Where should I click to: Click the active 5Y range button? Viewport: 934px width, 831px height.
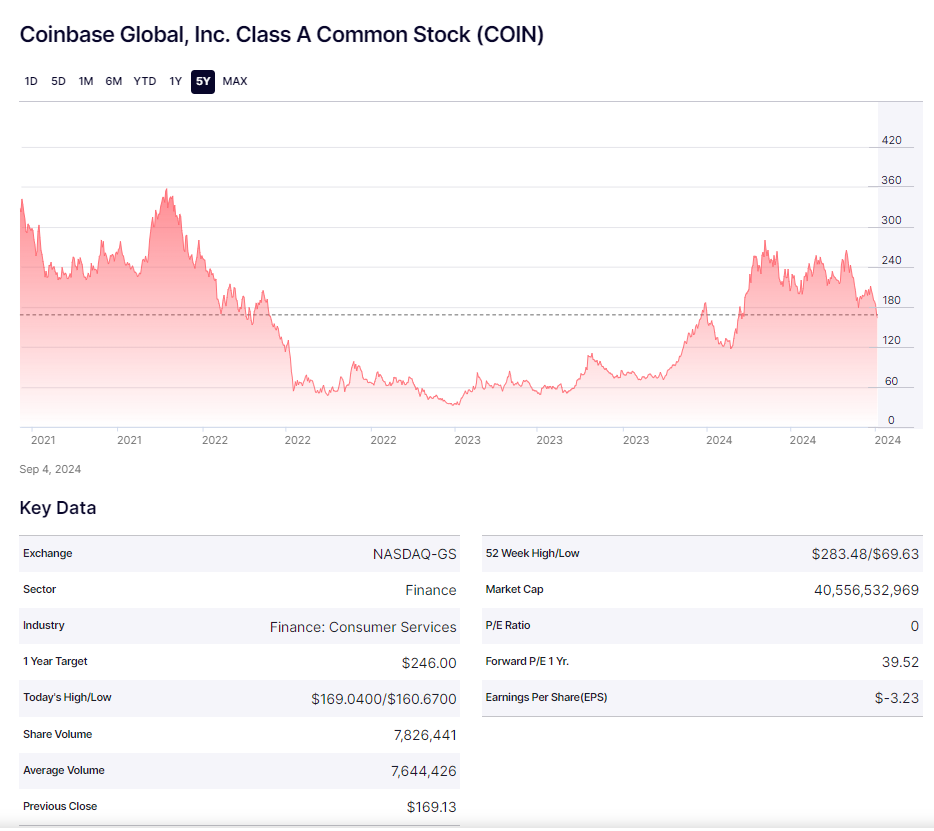pos(203,82)
